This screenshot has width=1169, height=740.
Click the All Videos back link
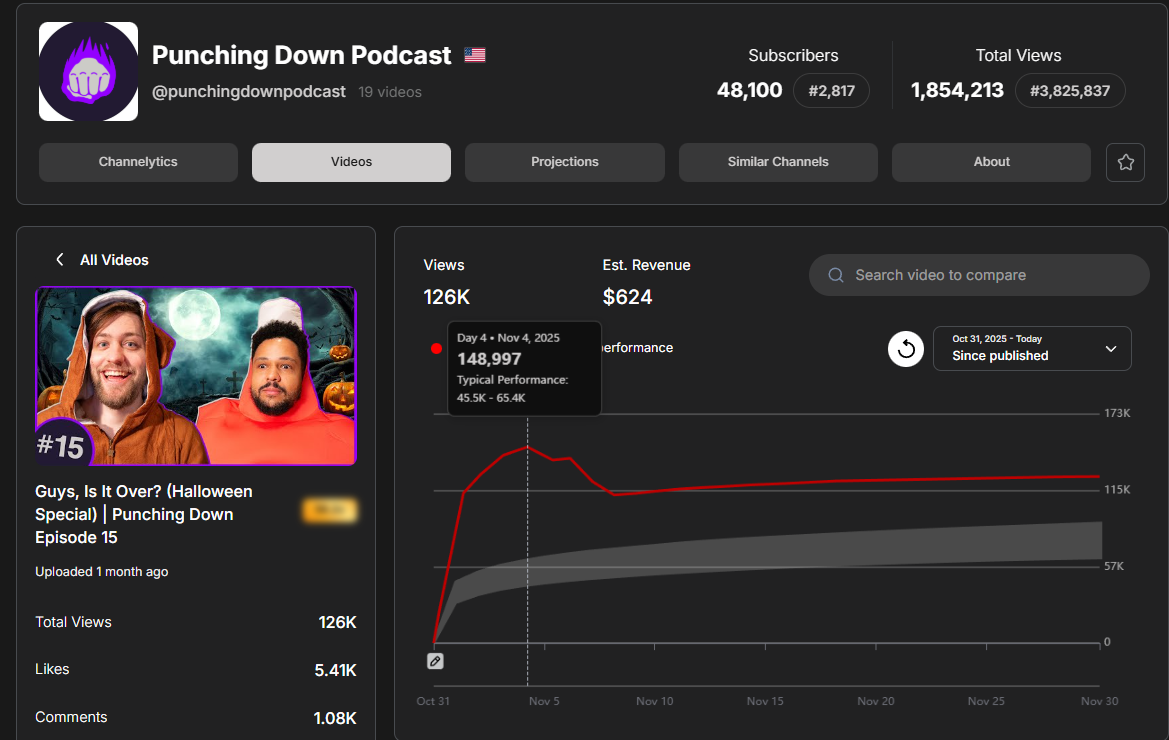click(x=114, y=260)
